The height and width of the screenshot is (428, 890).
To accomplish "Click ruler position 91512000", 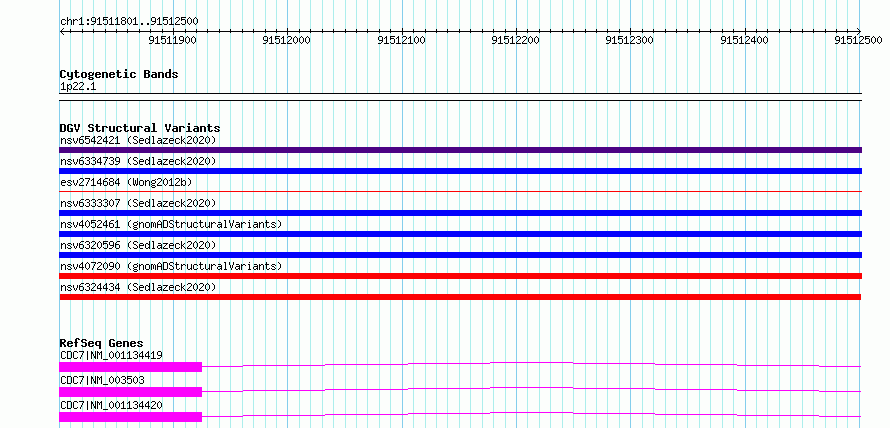I will click(x=288, y=40).
